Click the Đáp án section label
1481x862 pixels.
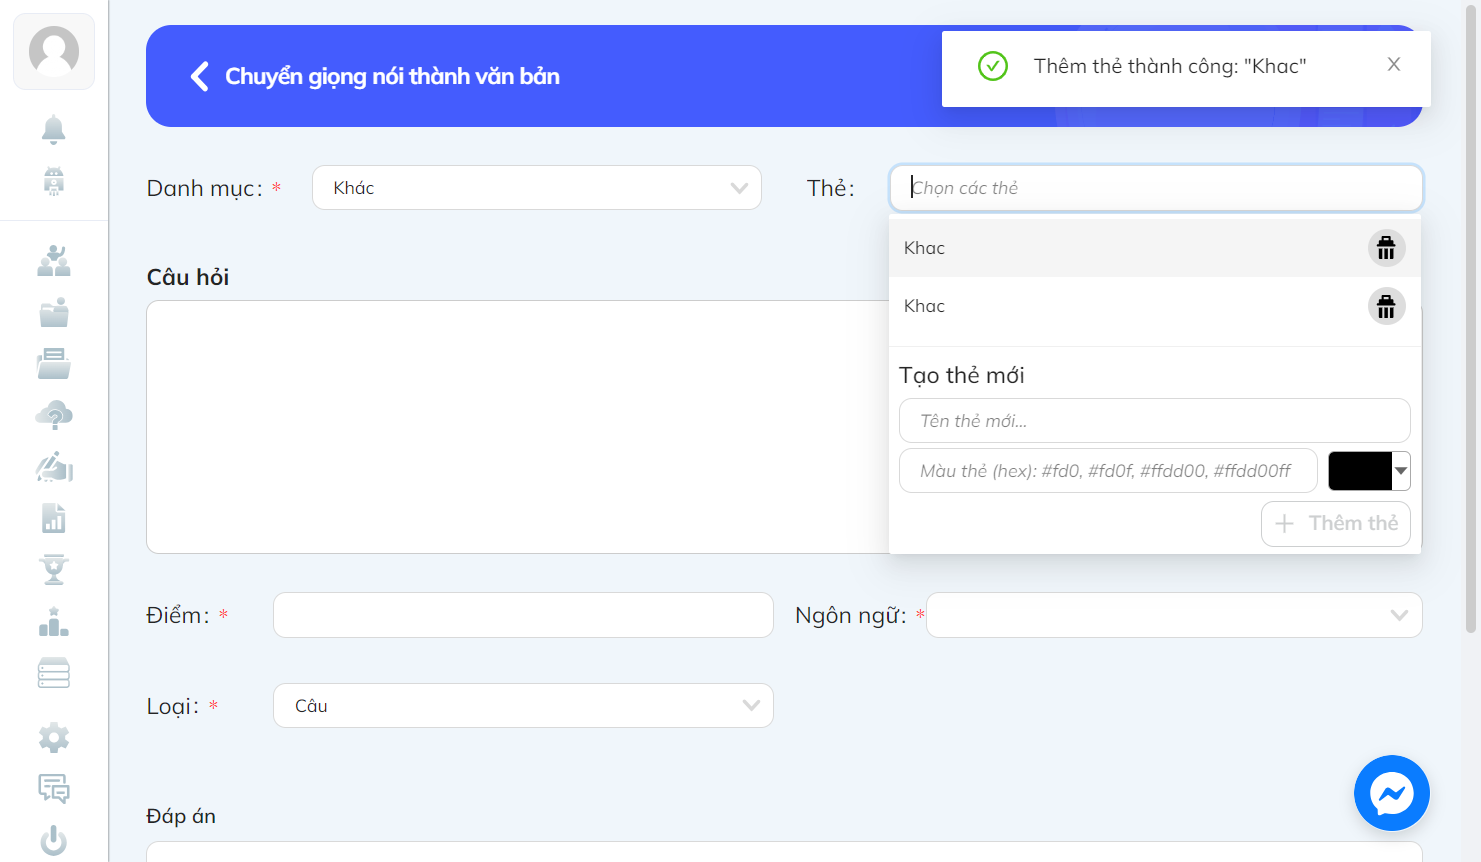click(181, 816)
